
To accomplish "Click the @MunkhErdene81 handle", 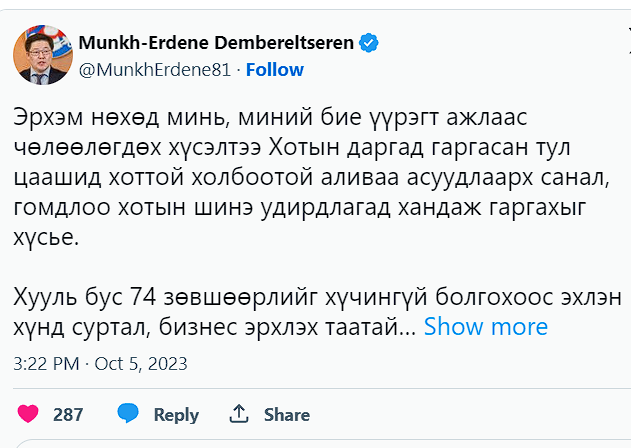I will (x=154, y=70).
